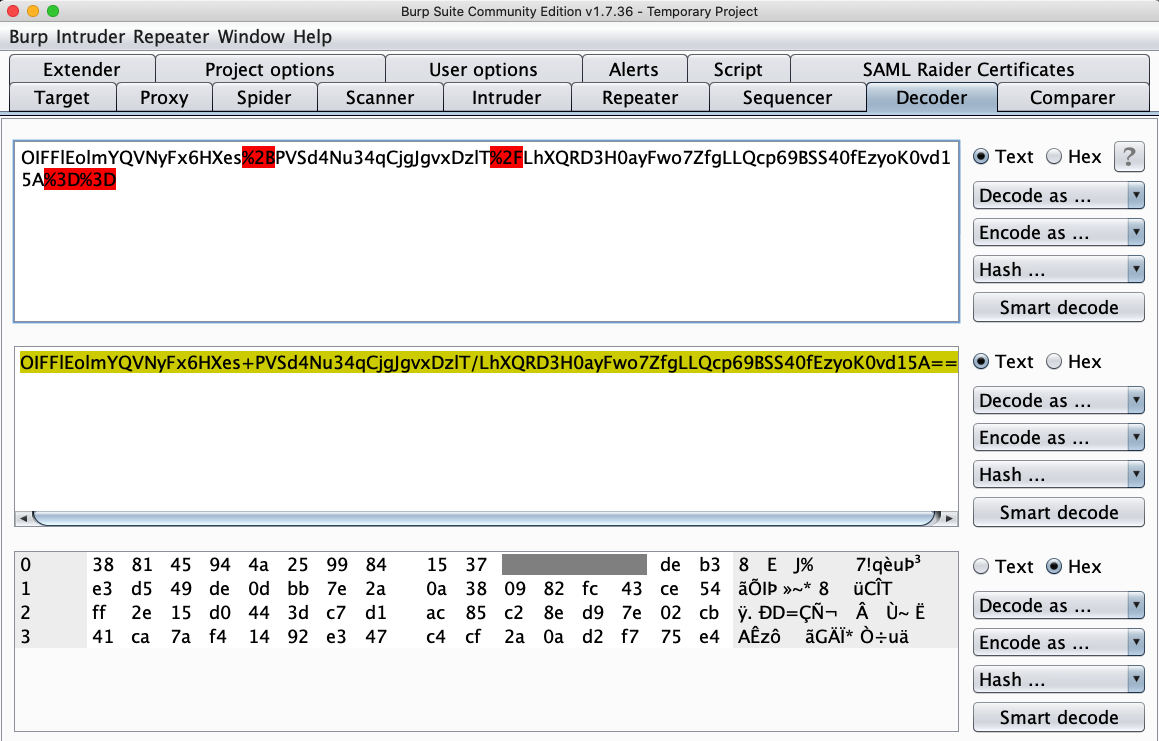1159x741 pixels.
Task: Switch to the Script tab
Action: [738, 70]
